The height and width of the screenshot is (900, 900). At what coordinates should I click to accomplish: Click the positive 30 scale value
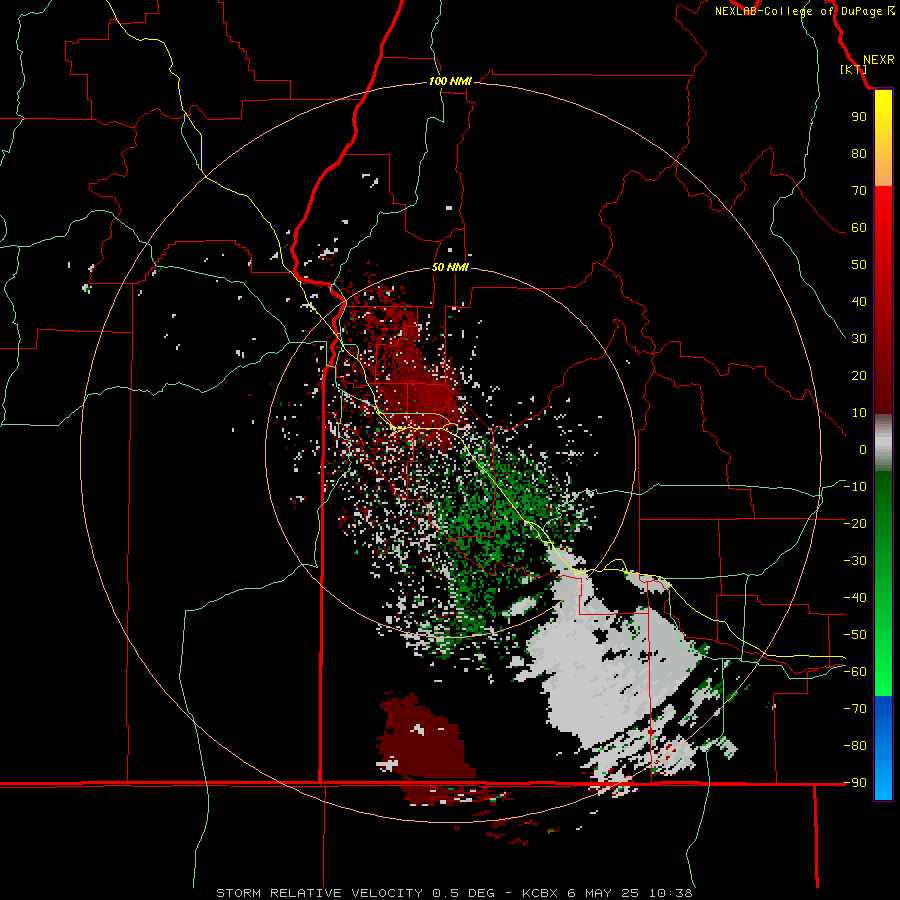coord(859,339)
